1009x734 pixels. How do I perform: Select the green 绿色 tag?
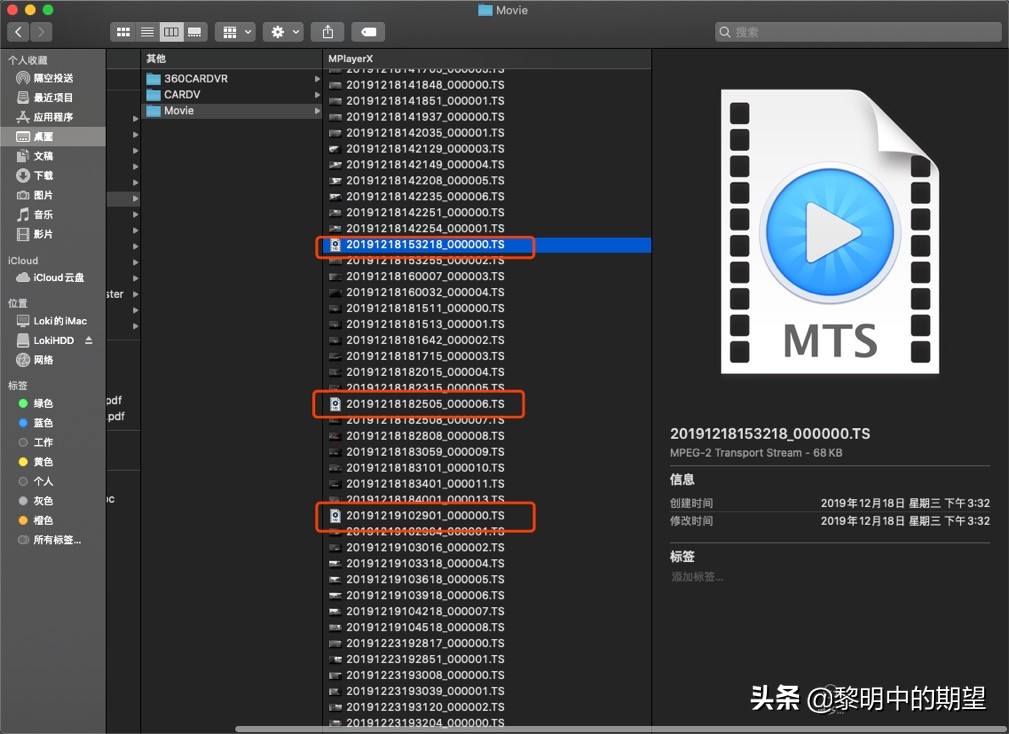tap(43, 404)
